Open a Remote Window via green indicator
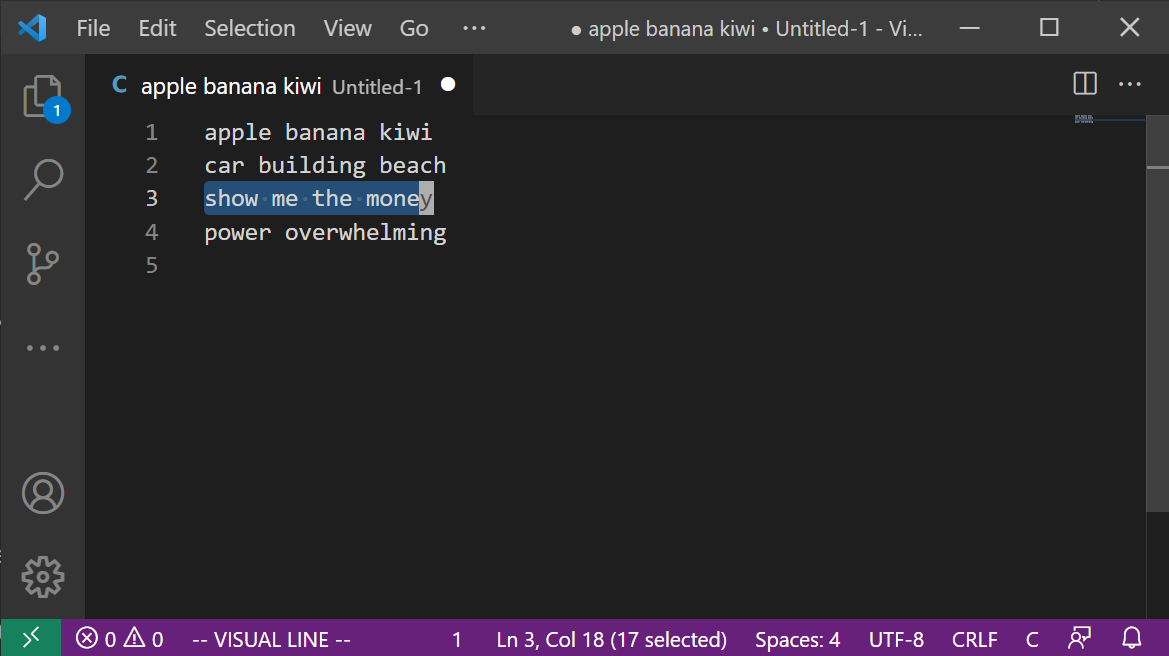This screenshot has height=656, width=1169. 31,638
